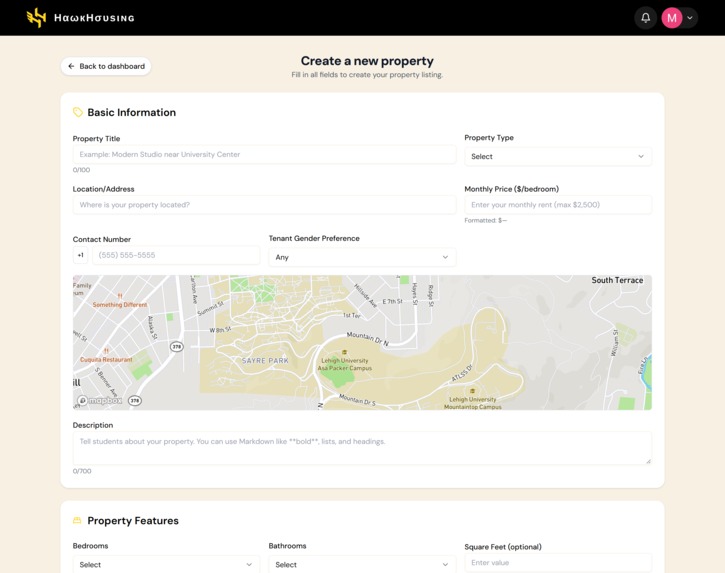Click the Monthly Price input
This screenshot has width=725, height=573.
point(558,205)
